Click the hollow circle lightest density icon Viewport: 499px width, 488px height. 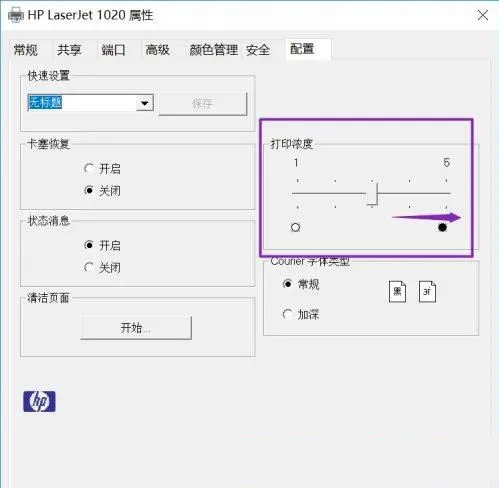[295, 227]
